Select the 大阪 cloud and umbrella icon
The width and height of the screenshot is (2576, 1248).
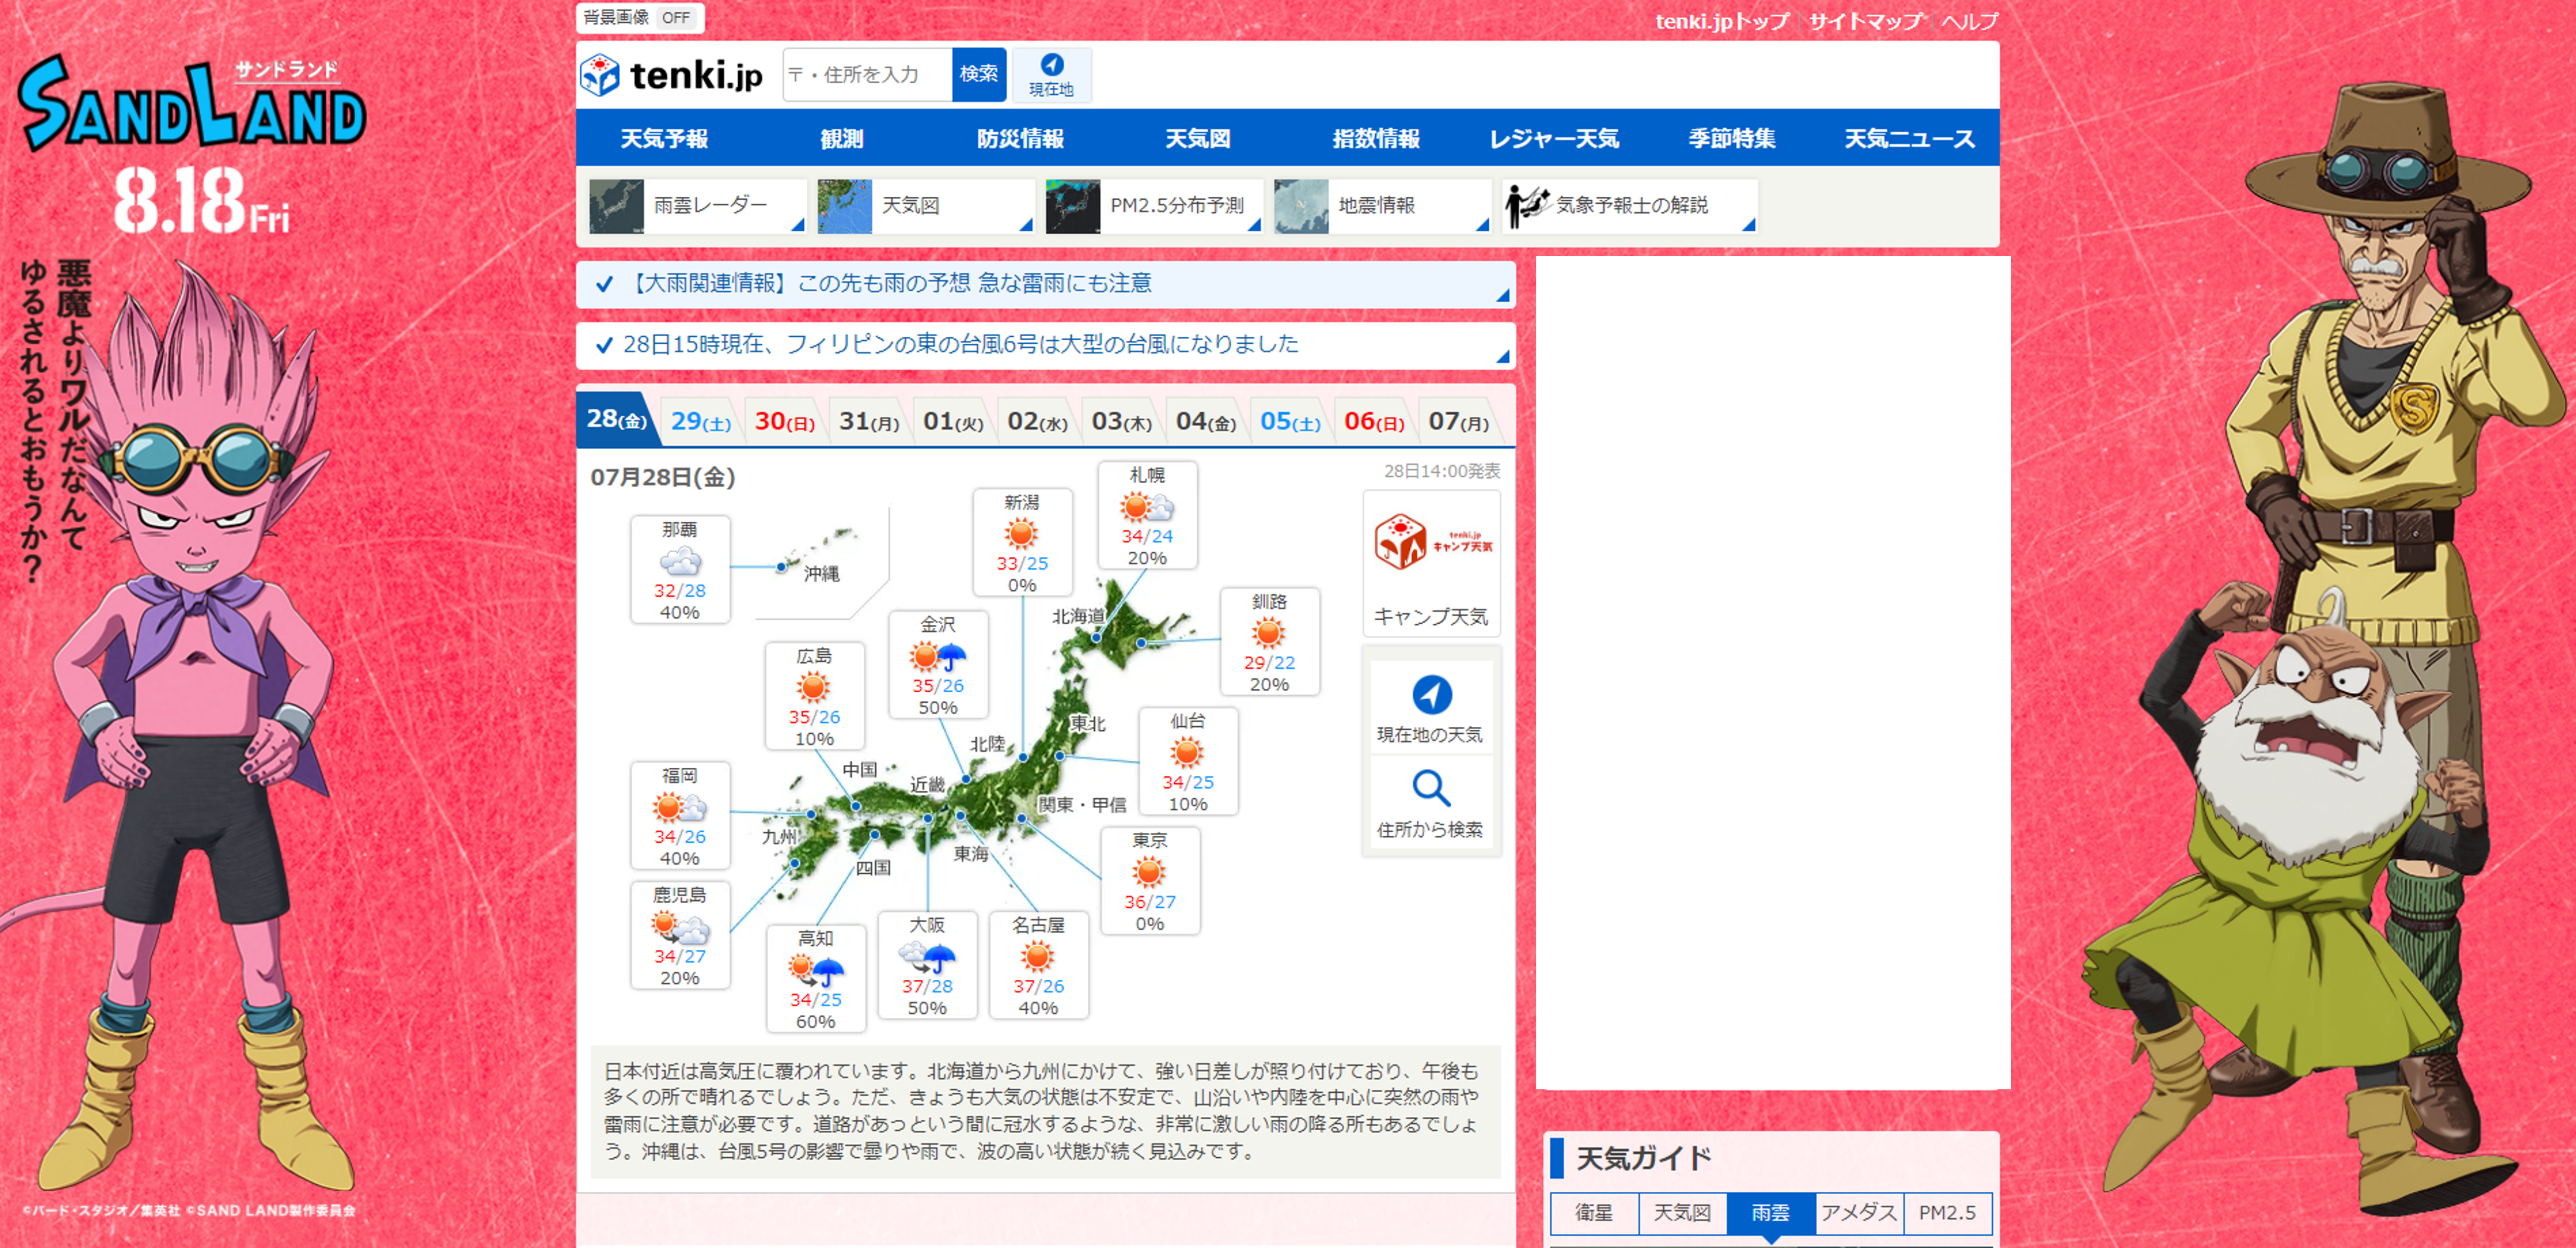pos(927,957)
